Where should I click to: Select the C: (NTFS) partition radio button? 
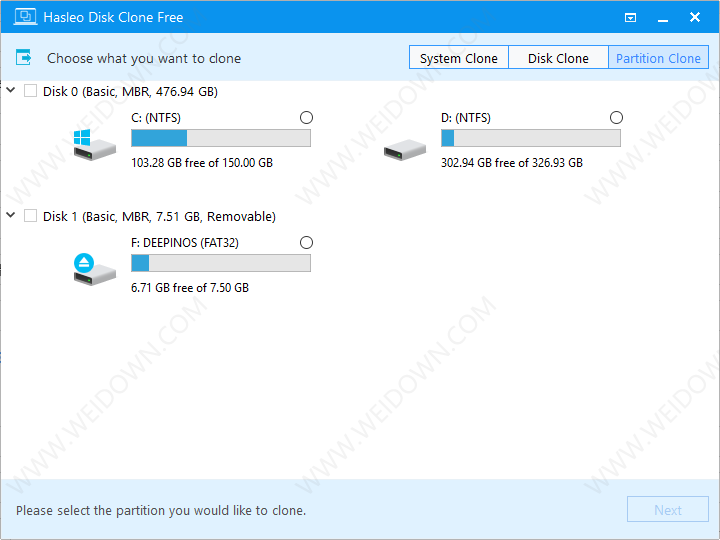click(x=306, y=118)
